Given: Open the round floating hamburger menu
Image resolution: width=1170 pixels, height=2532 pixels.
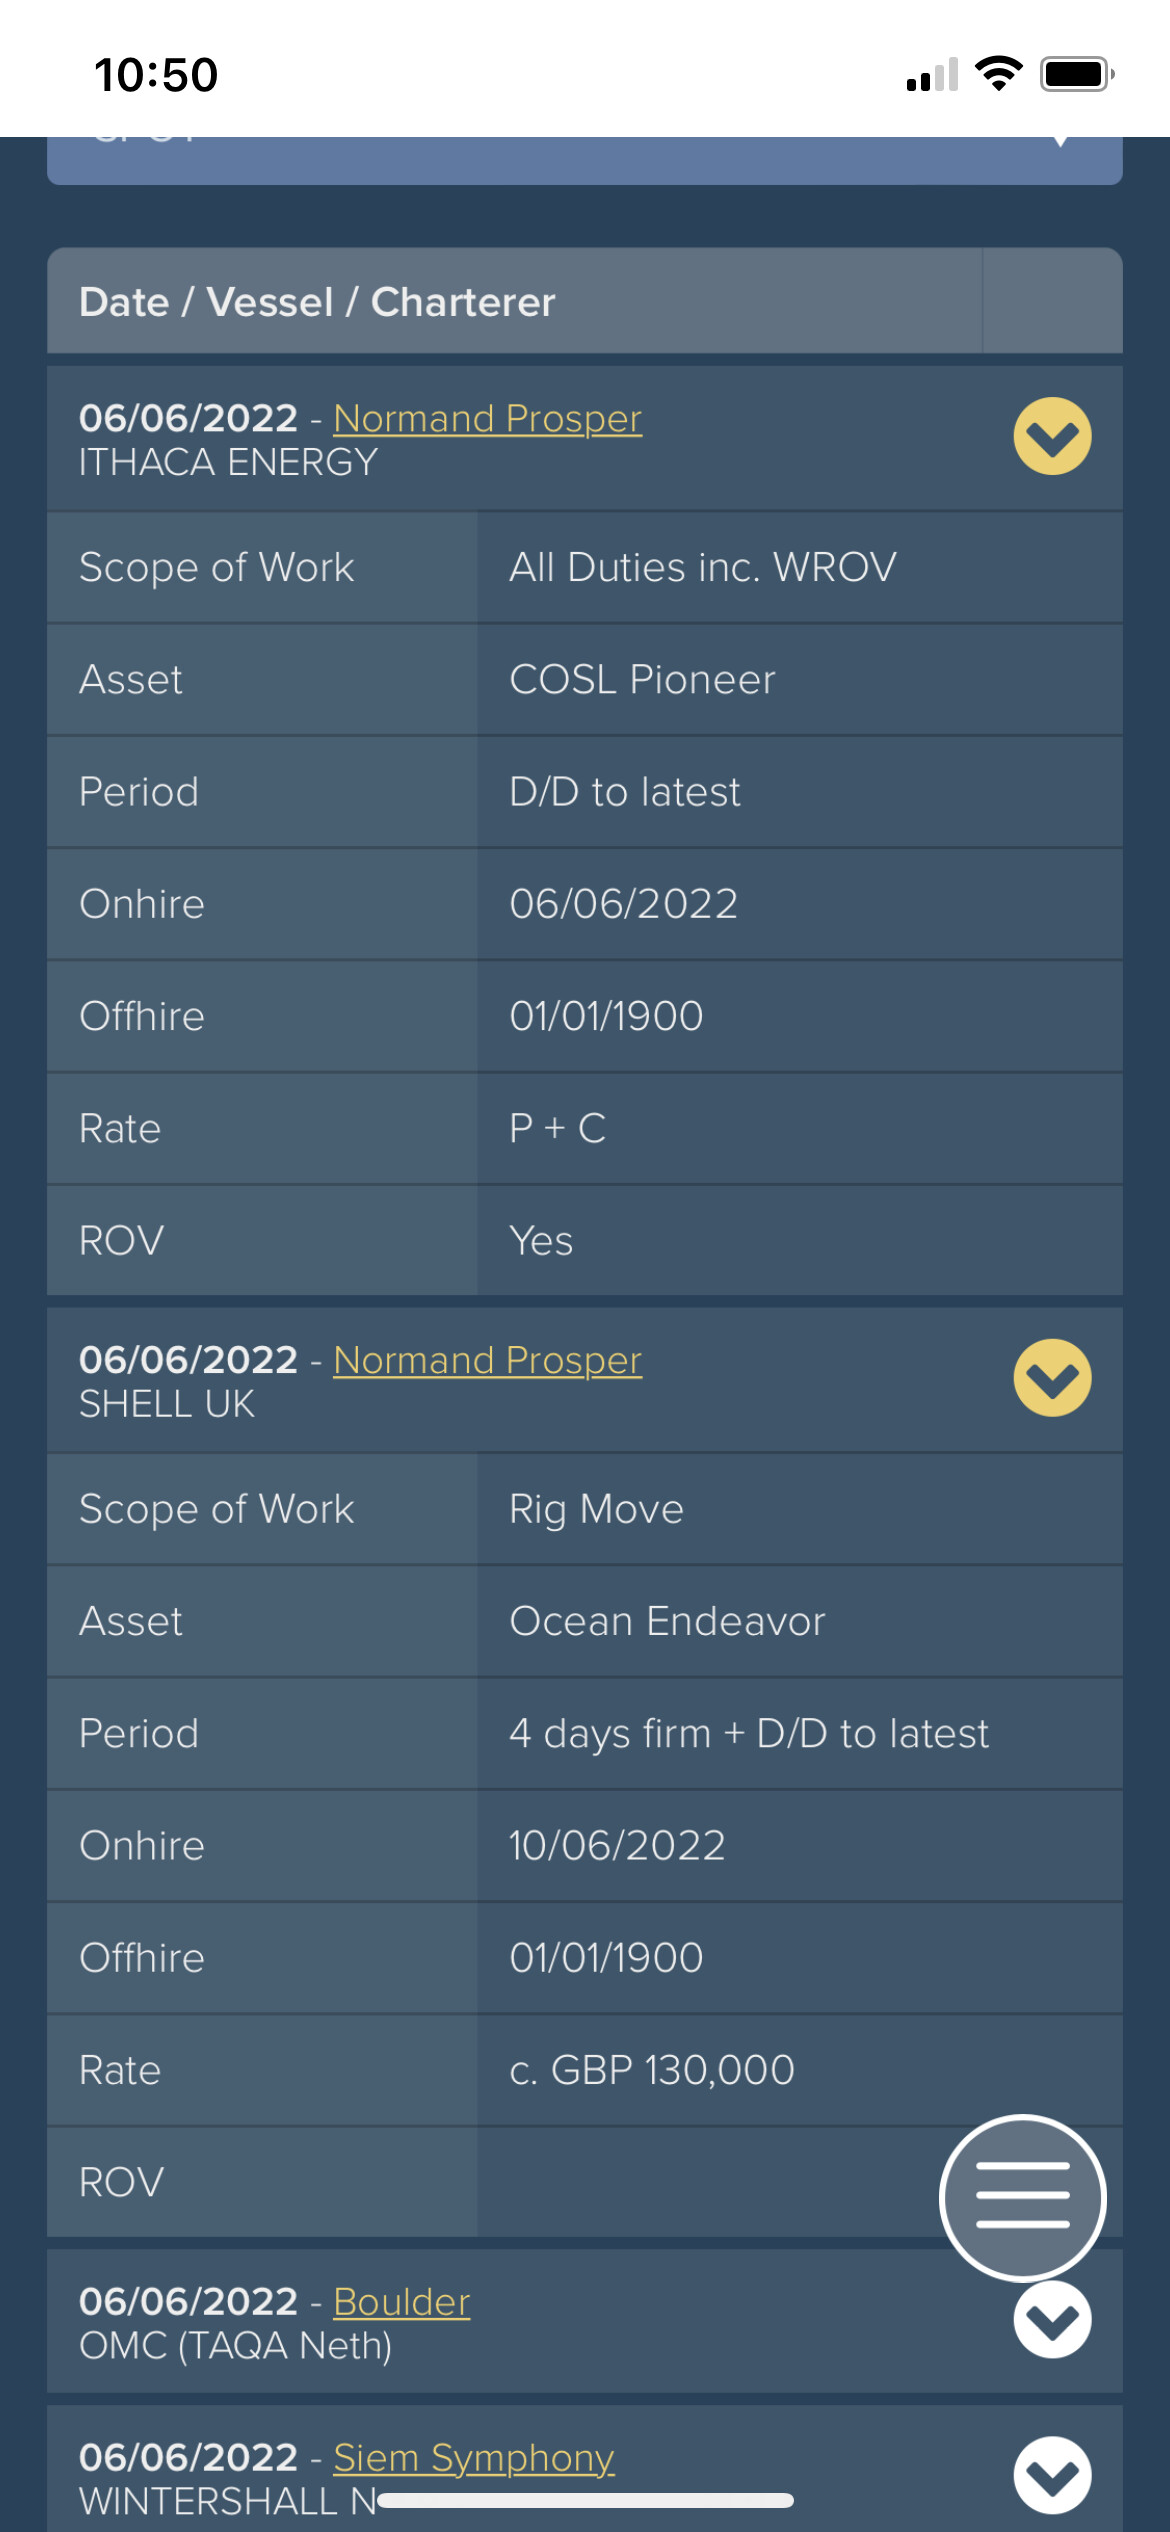Looking at the screenshot, I should (1022, 2197).
